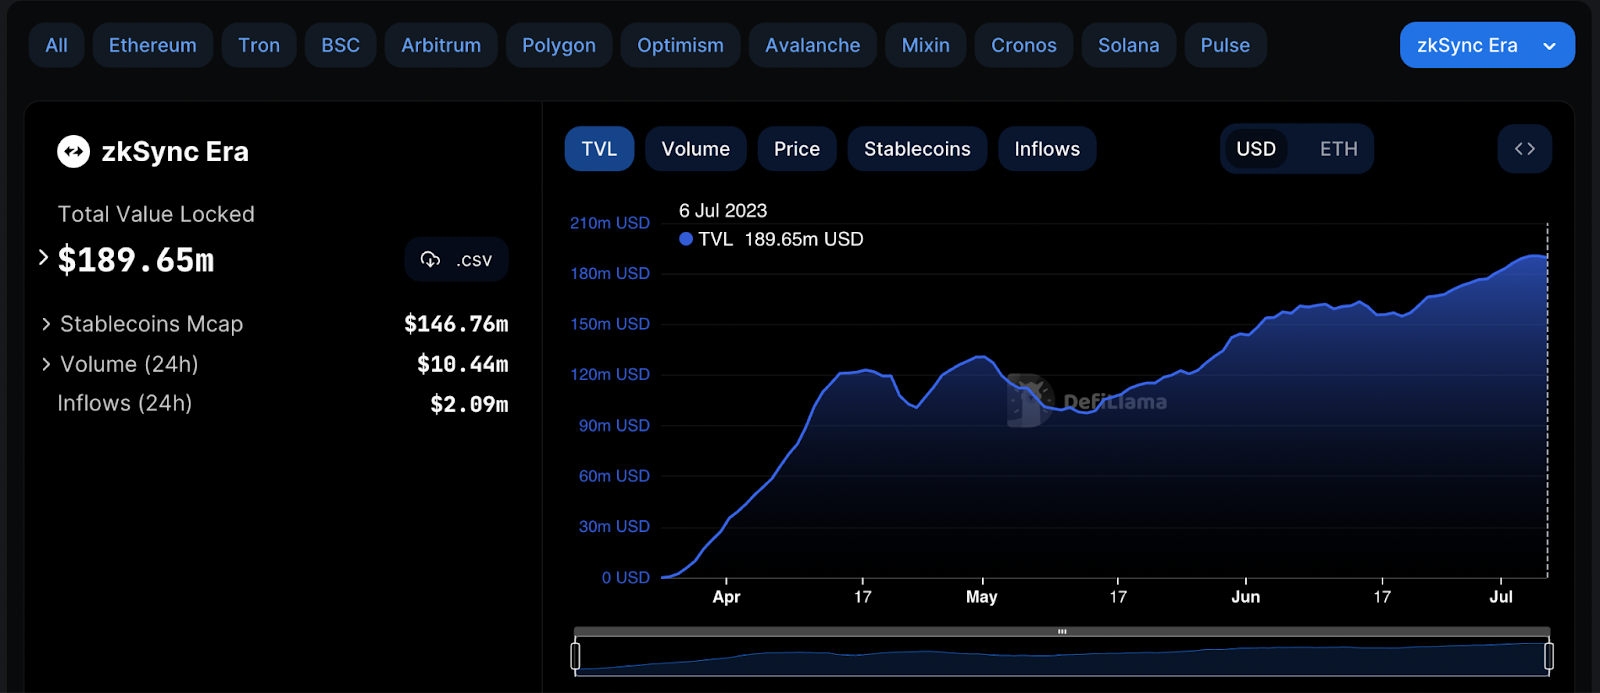This screenshot has width=1600, height=693.
Task: Click the mini overview chart in range selector
Action: [1062, 657]
